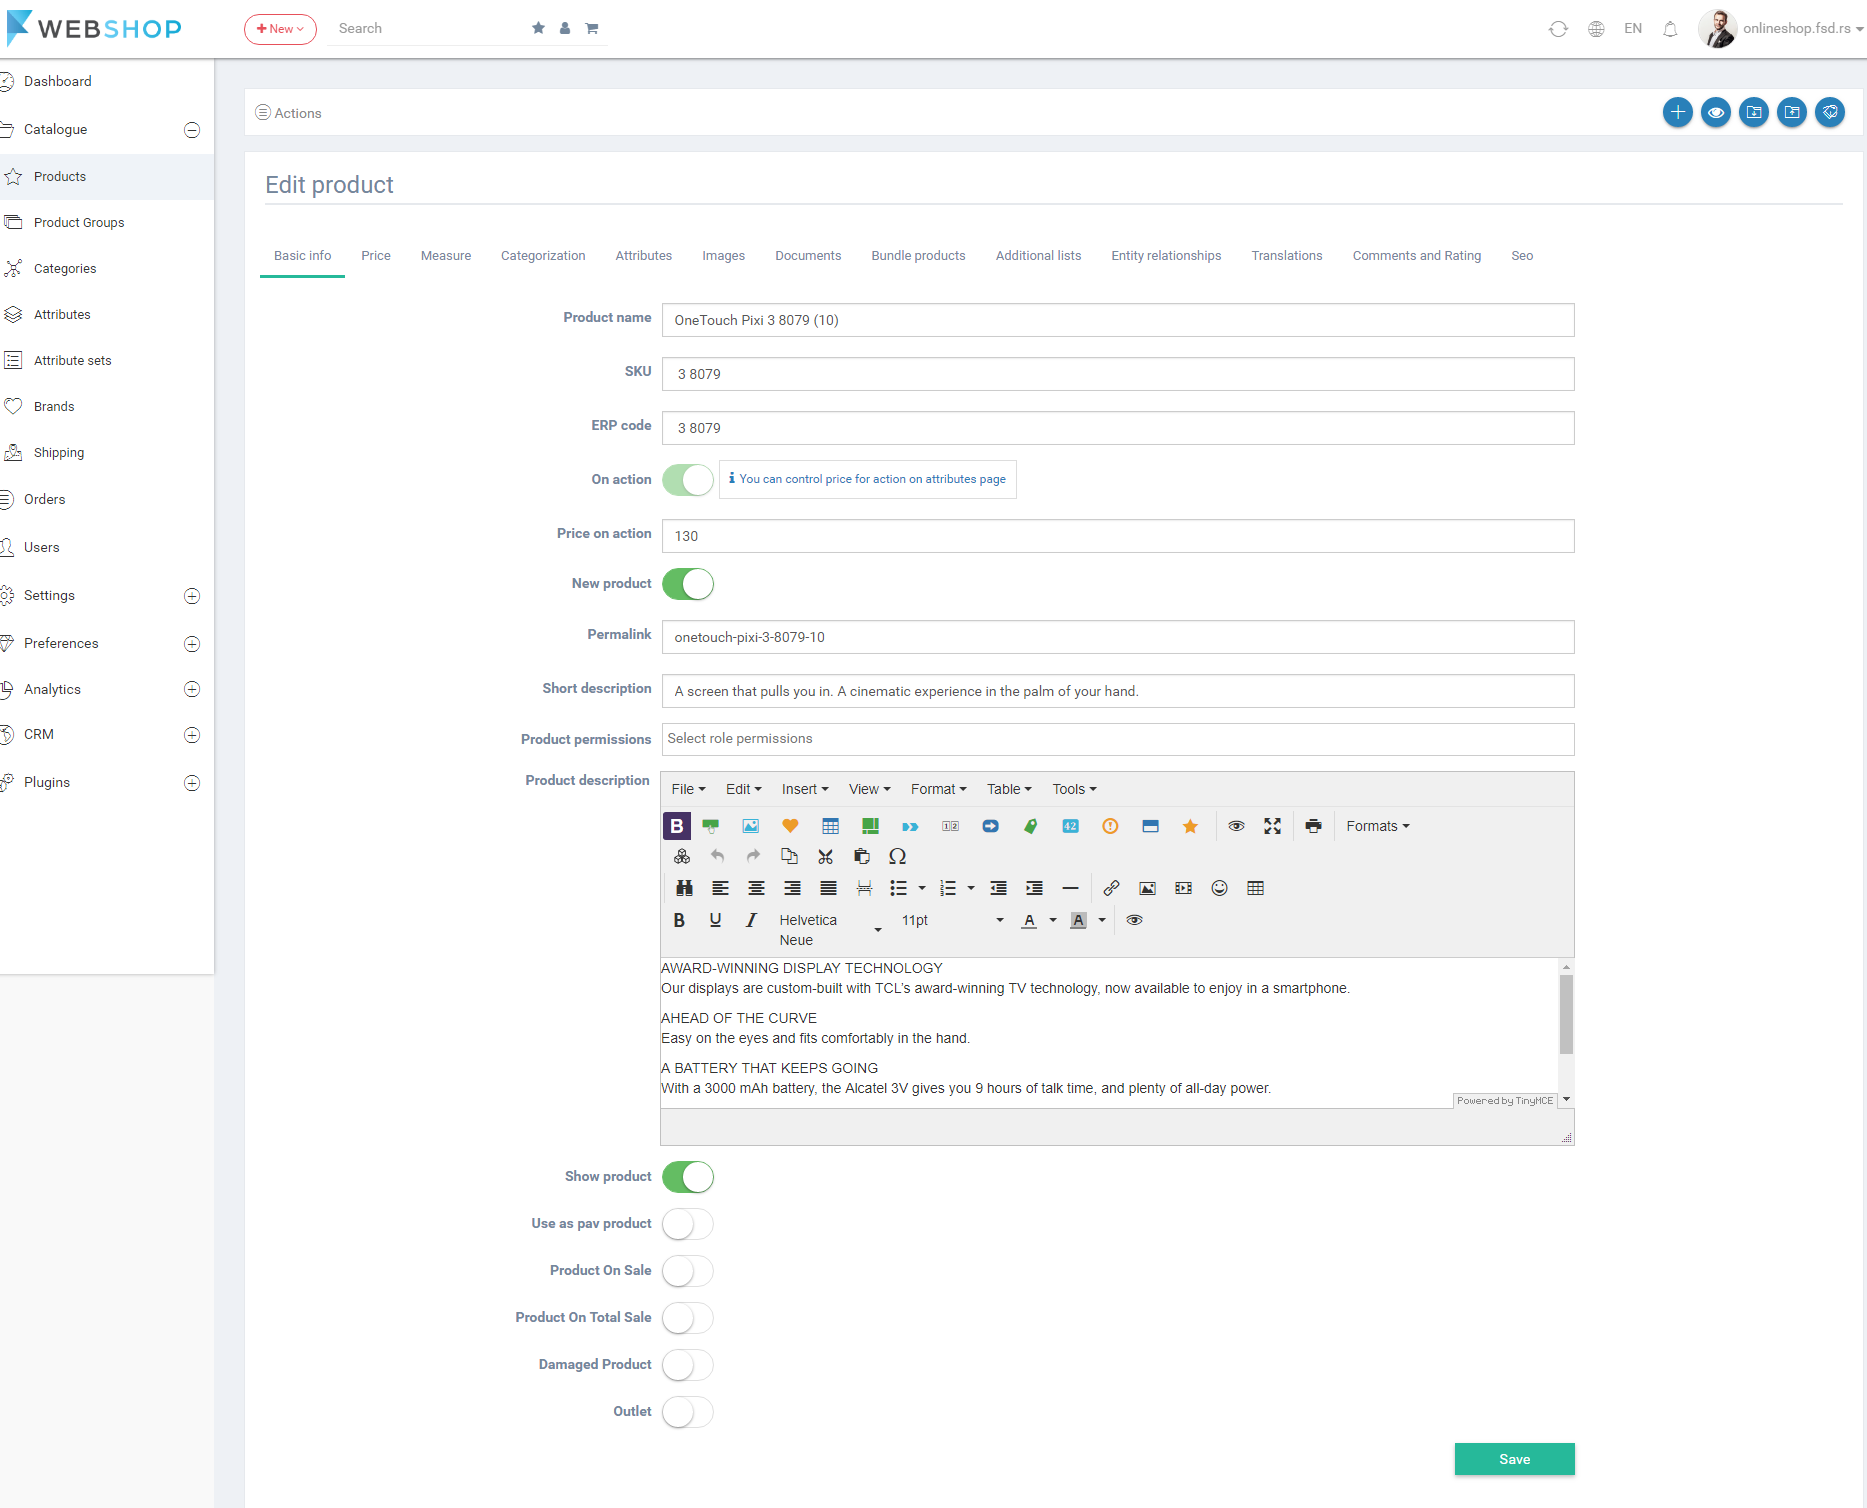Click the Bootstrap B editor icon
The image size is (1867, 1508).
(677, 826)
